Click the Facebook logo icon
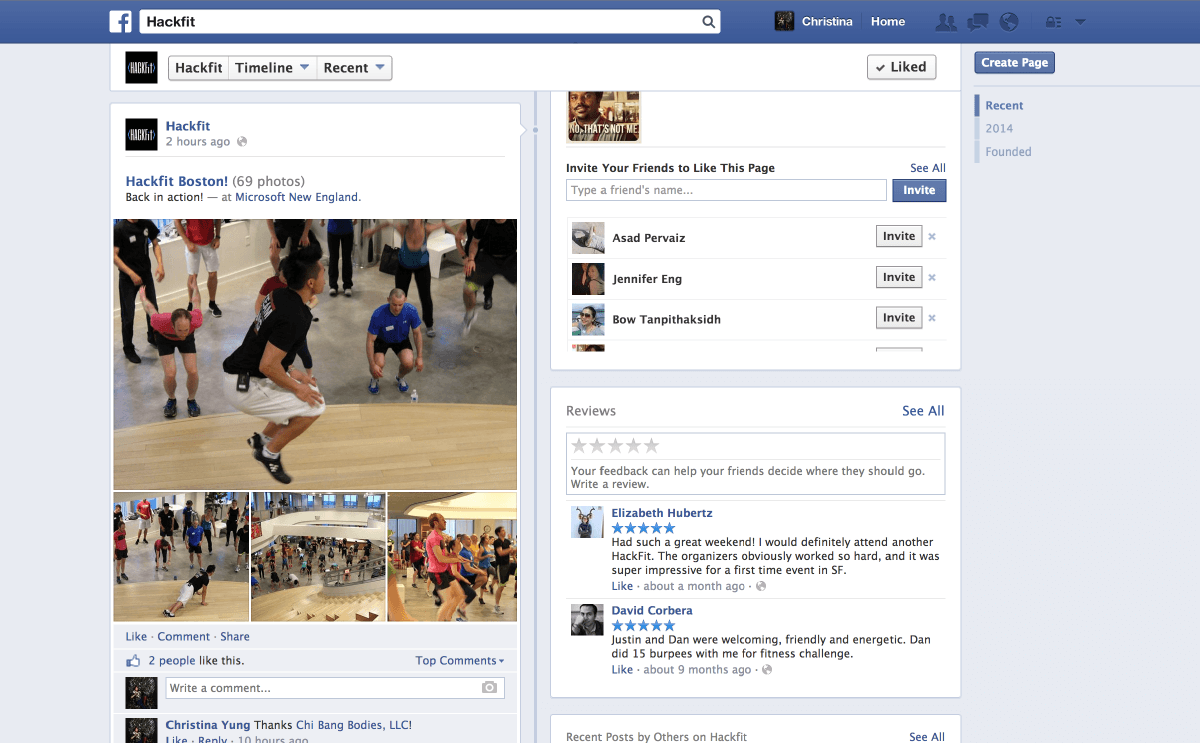1200x743 pixels. [121, 21]
